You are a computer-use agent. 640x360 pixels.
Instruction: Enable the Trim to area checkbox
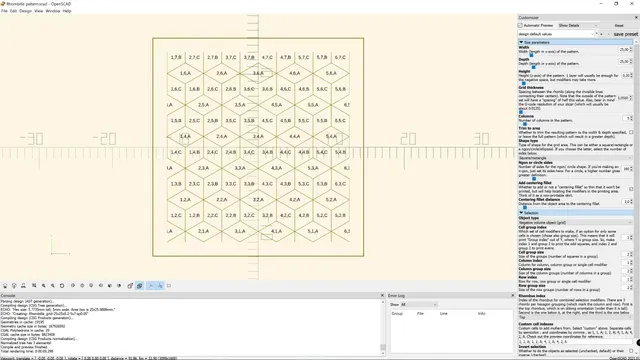tap(631, 132)
